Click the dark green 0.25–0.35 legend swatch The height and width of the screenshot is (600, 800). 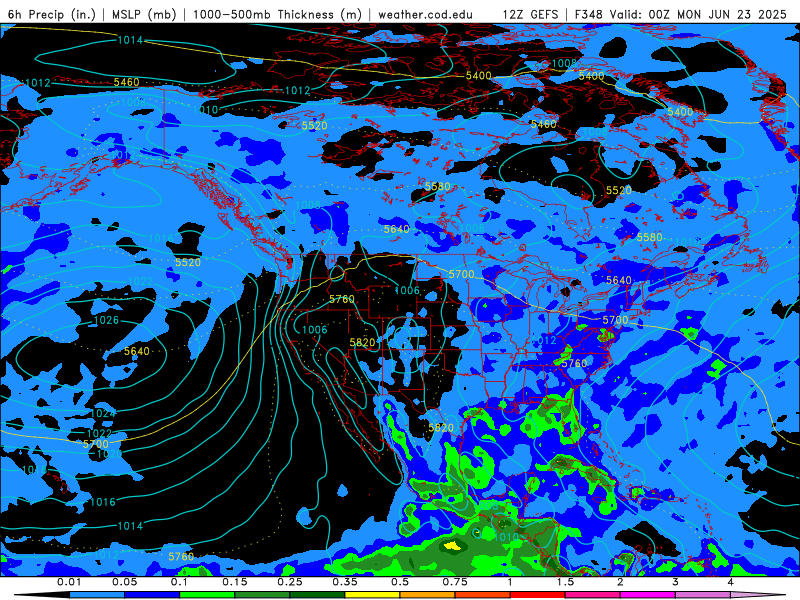317,595
